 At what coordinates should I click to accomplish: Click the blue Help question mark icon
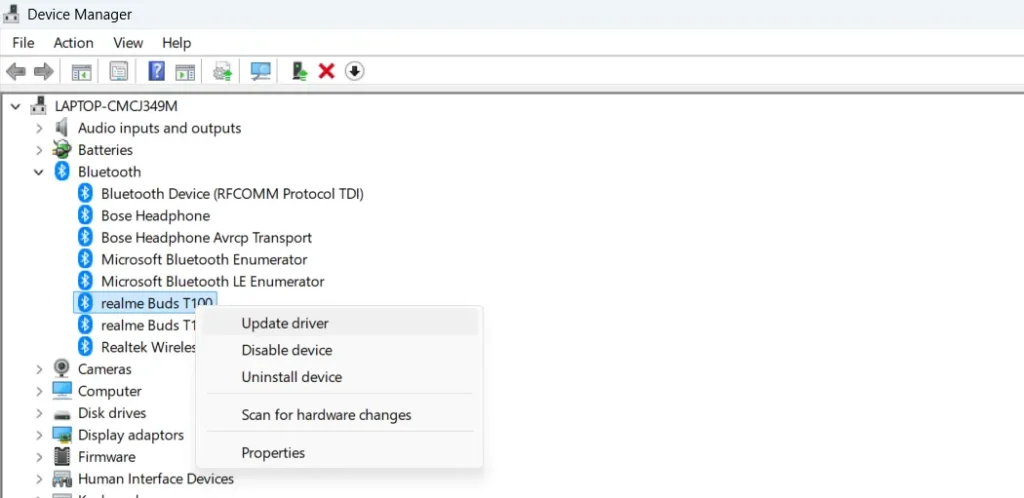[x=157, y=71]
